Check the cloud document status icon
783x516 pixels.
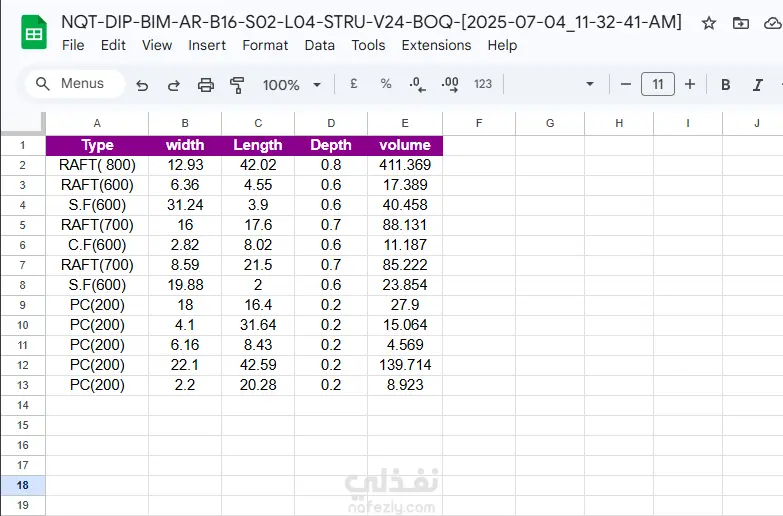coord(773,23)
